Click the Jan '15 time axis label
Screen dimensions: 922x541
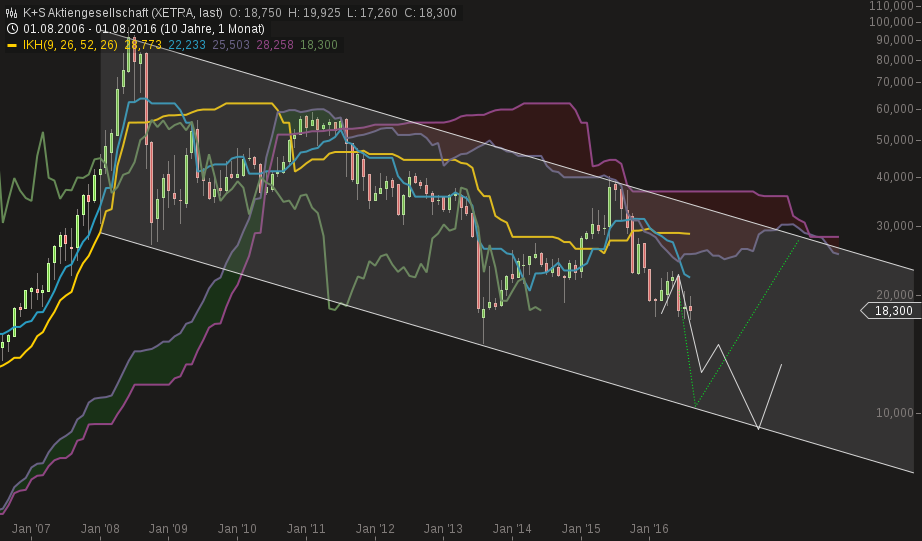[x=580, y=529]
